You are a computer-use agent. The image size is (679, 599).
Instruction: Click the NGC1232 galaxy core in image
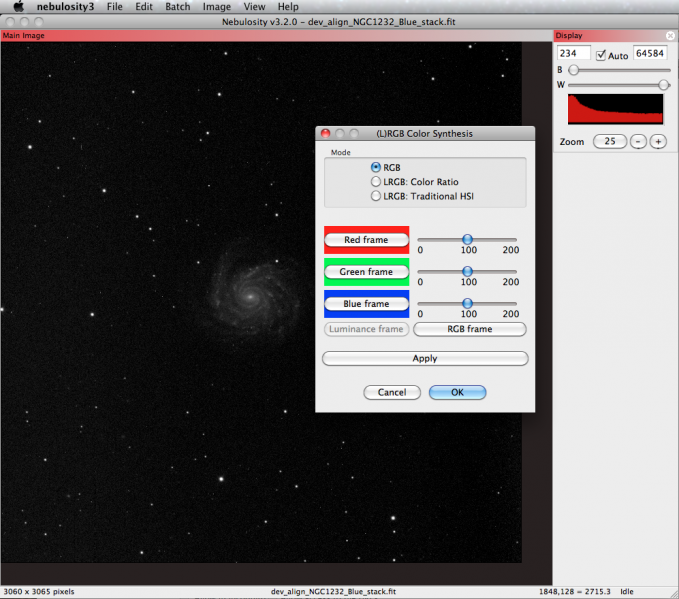(251, 297)
